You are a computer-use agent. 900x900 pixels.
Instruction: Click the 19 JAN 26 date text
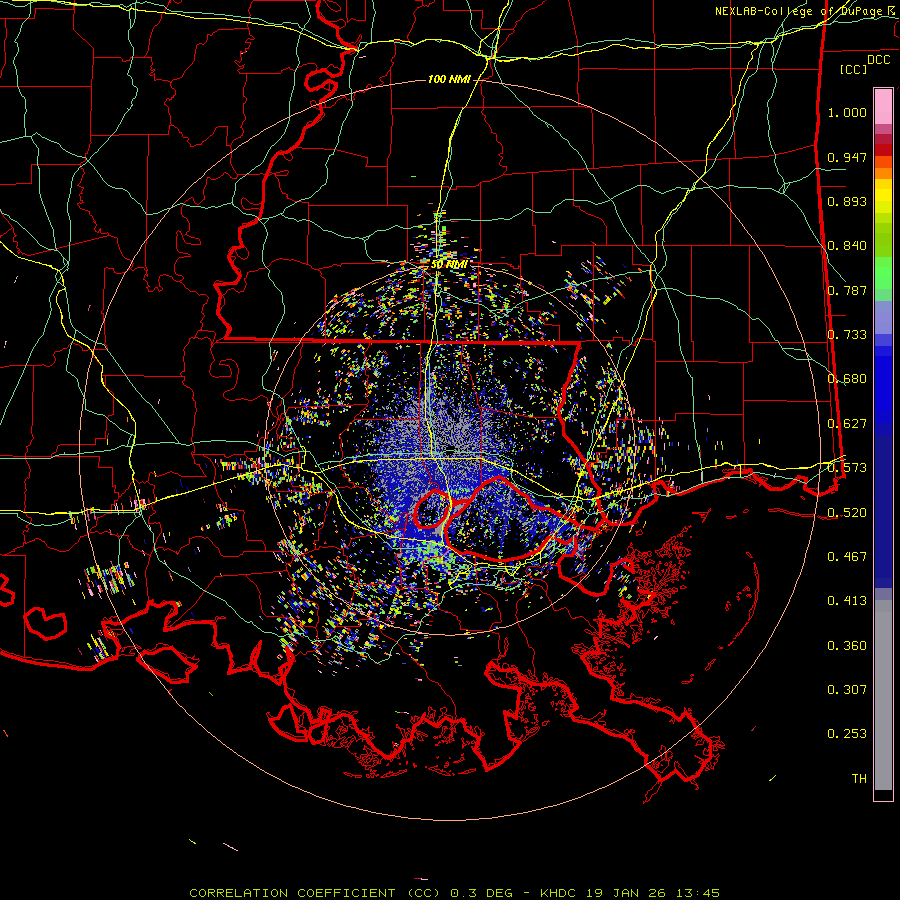(x=626, y=893)
